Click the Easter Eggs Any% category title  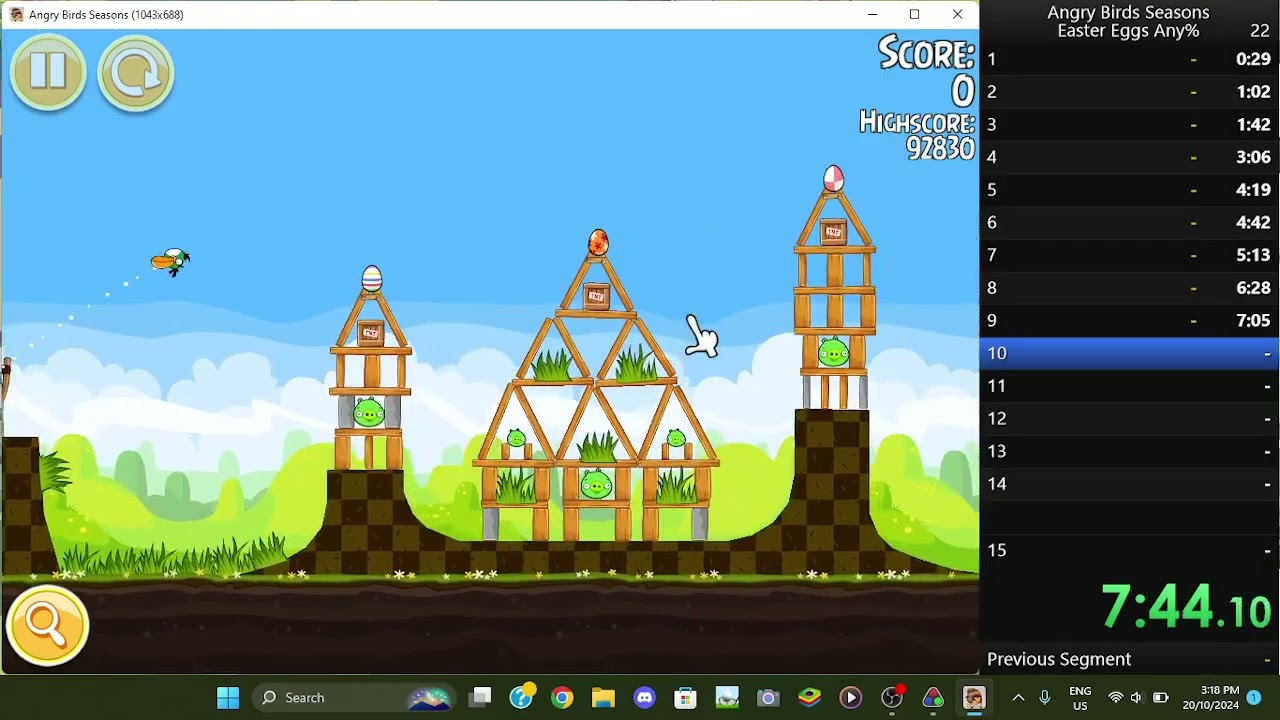1128,31
